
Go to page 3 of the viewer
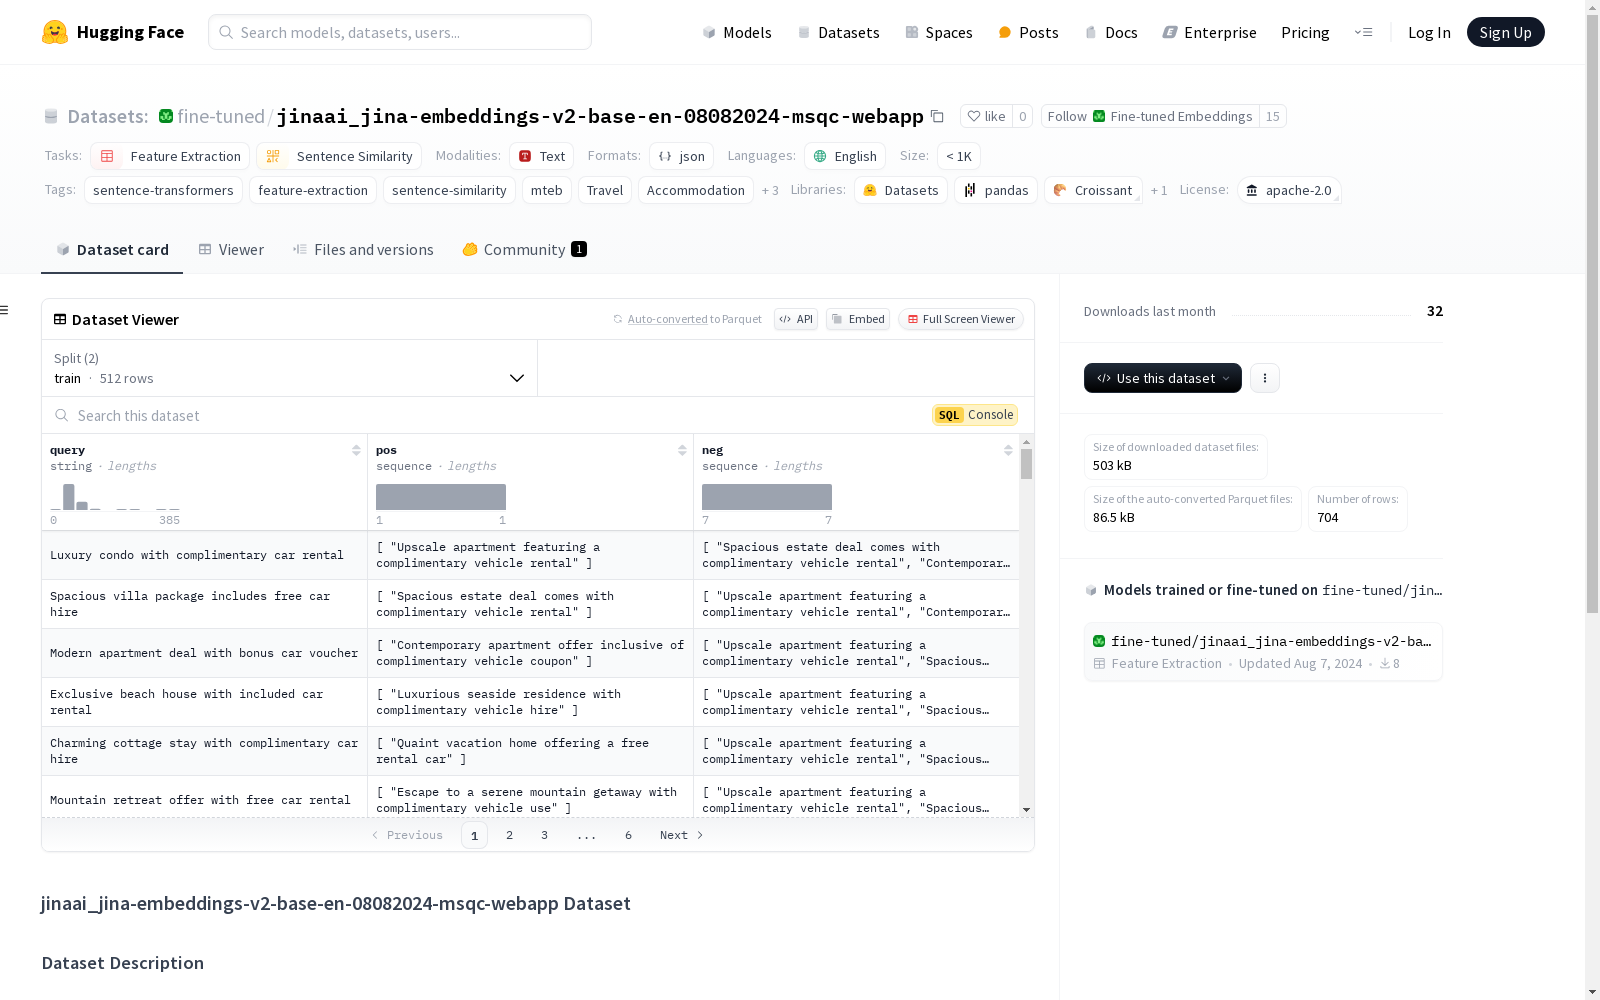pyautogui.click(x=544, y=835)
